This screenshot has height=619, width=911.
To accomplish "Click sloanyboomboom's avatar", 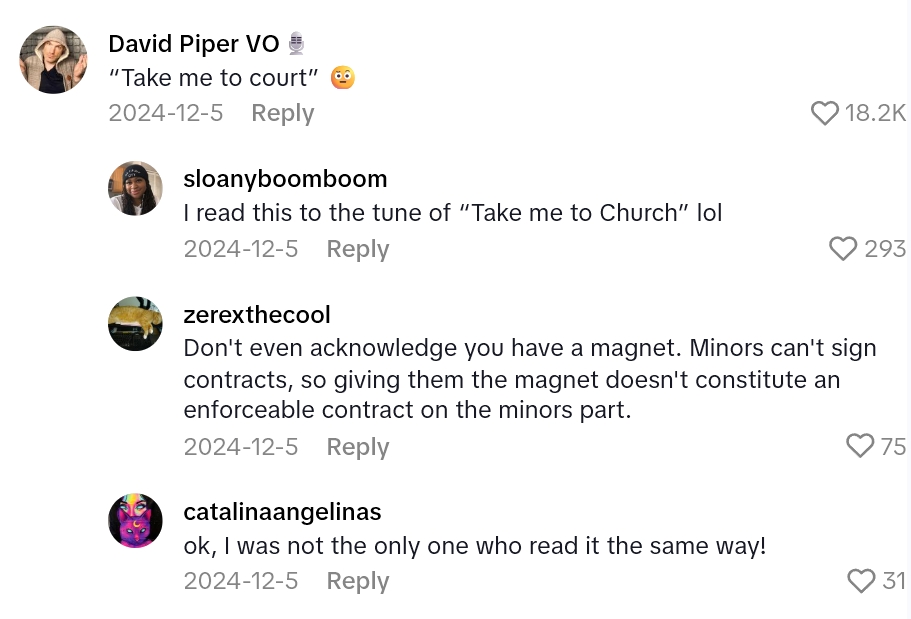I will (x=135, y=188).
